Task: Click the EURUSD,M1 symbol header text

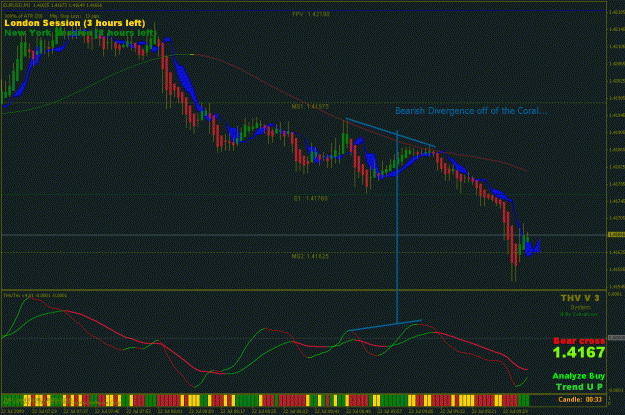Action: (53, 5)
